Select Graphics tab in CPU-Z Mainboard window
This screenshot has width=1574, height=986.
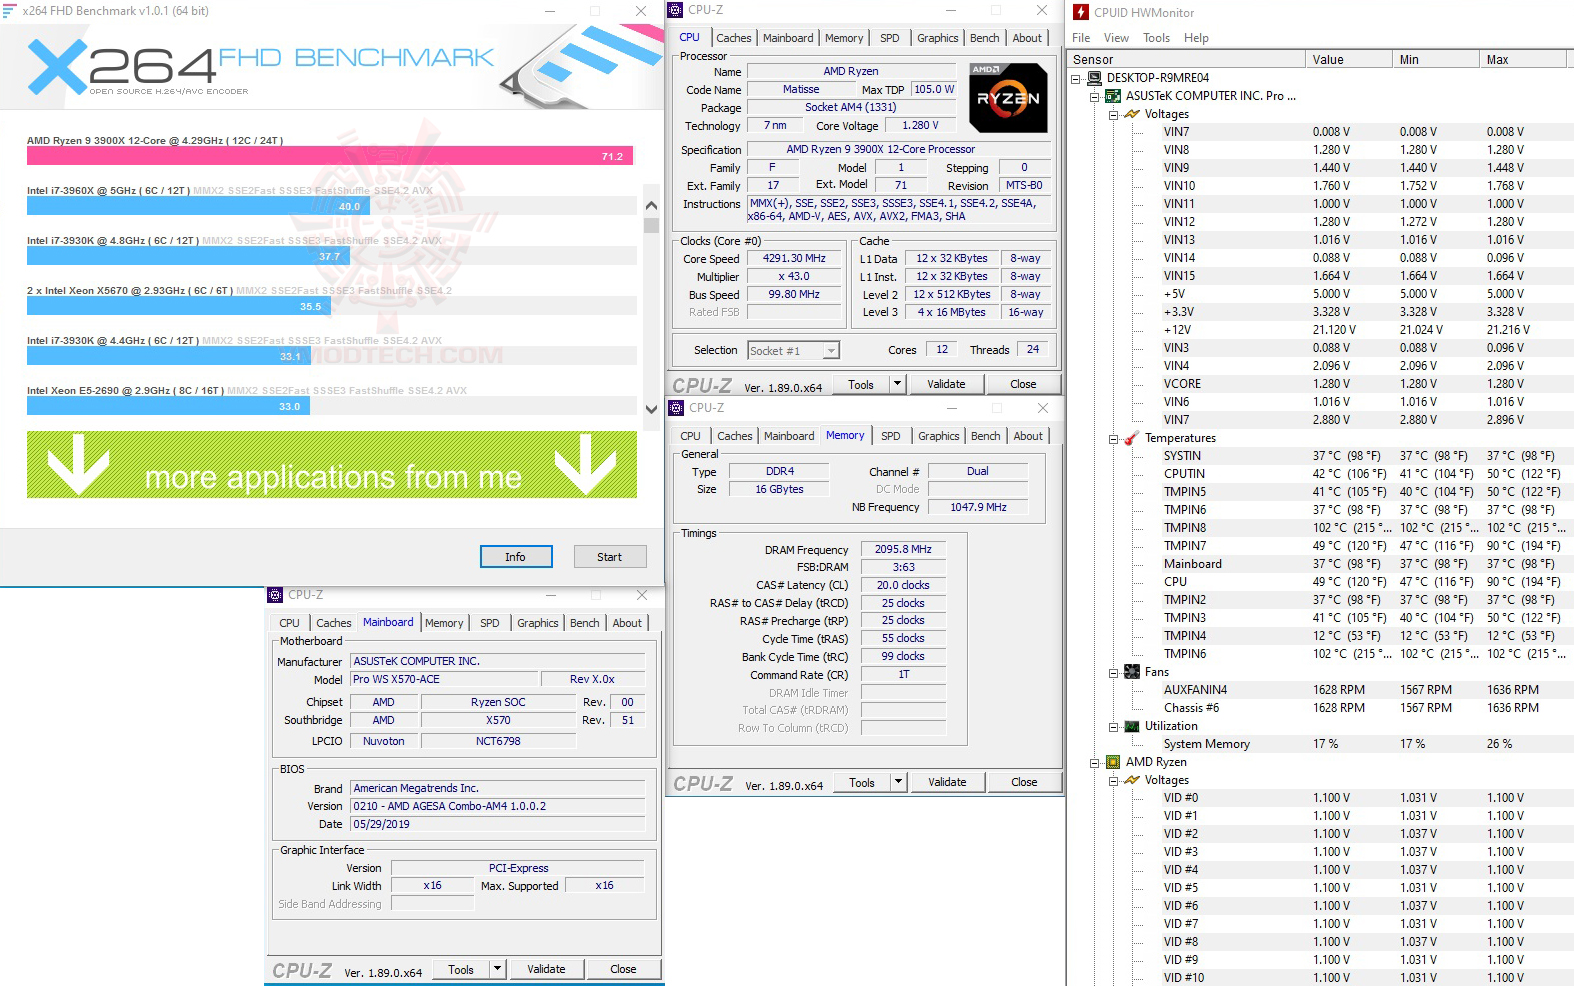pos(538,623)
